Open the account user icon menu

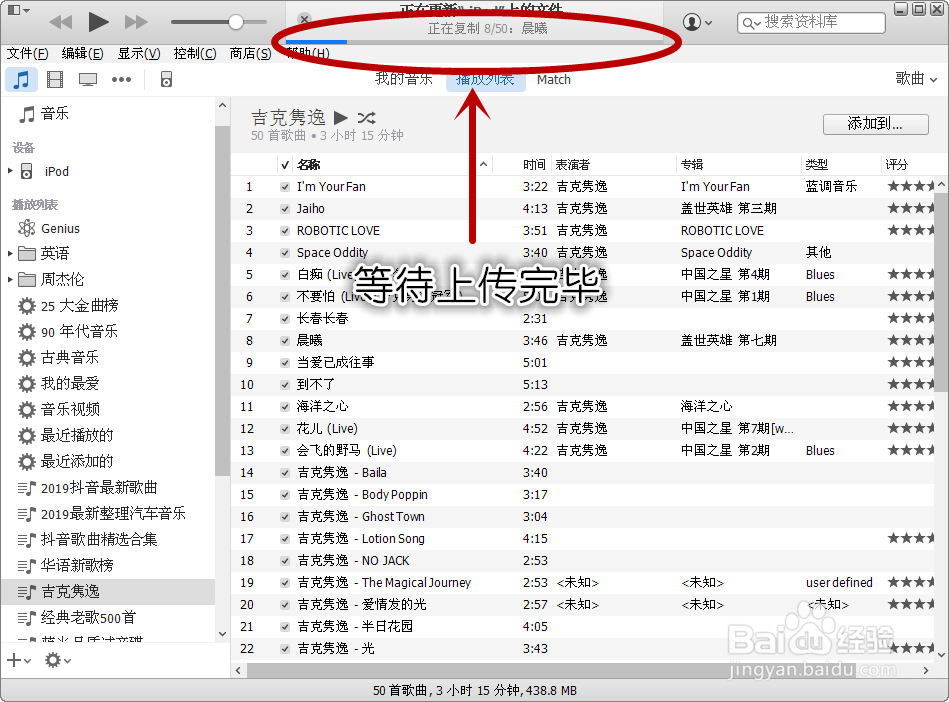click(697, 22)
